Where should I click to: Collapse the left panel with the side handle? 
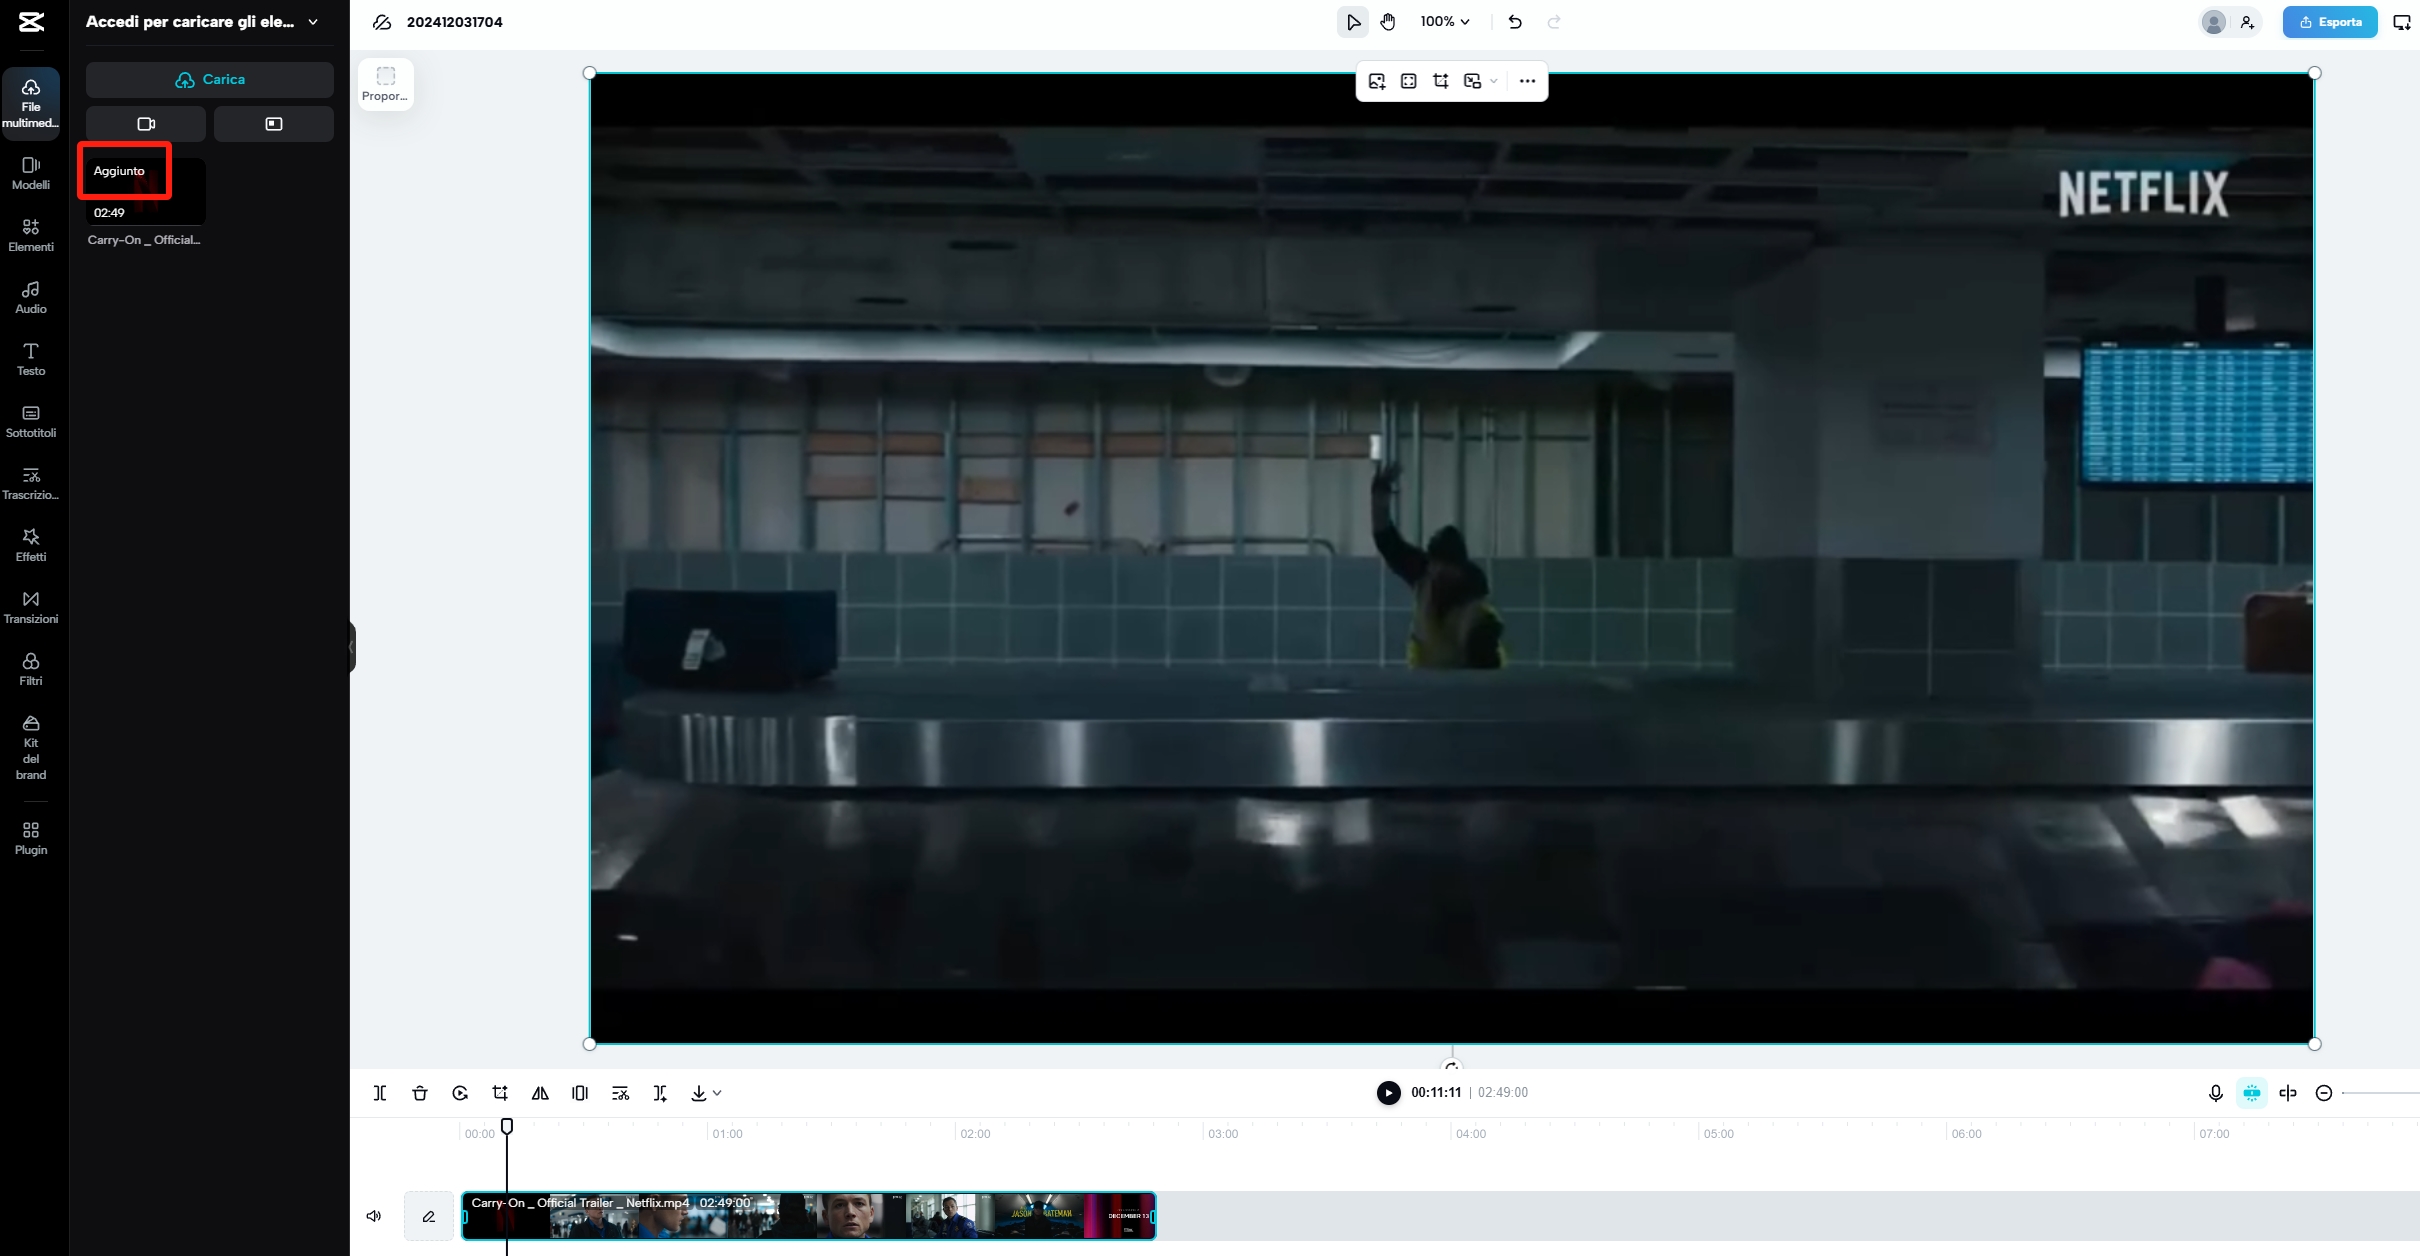(x=352, y=646)
